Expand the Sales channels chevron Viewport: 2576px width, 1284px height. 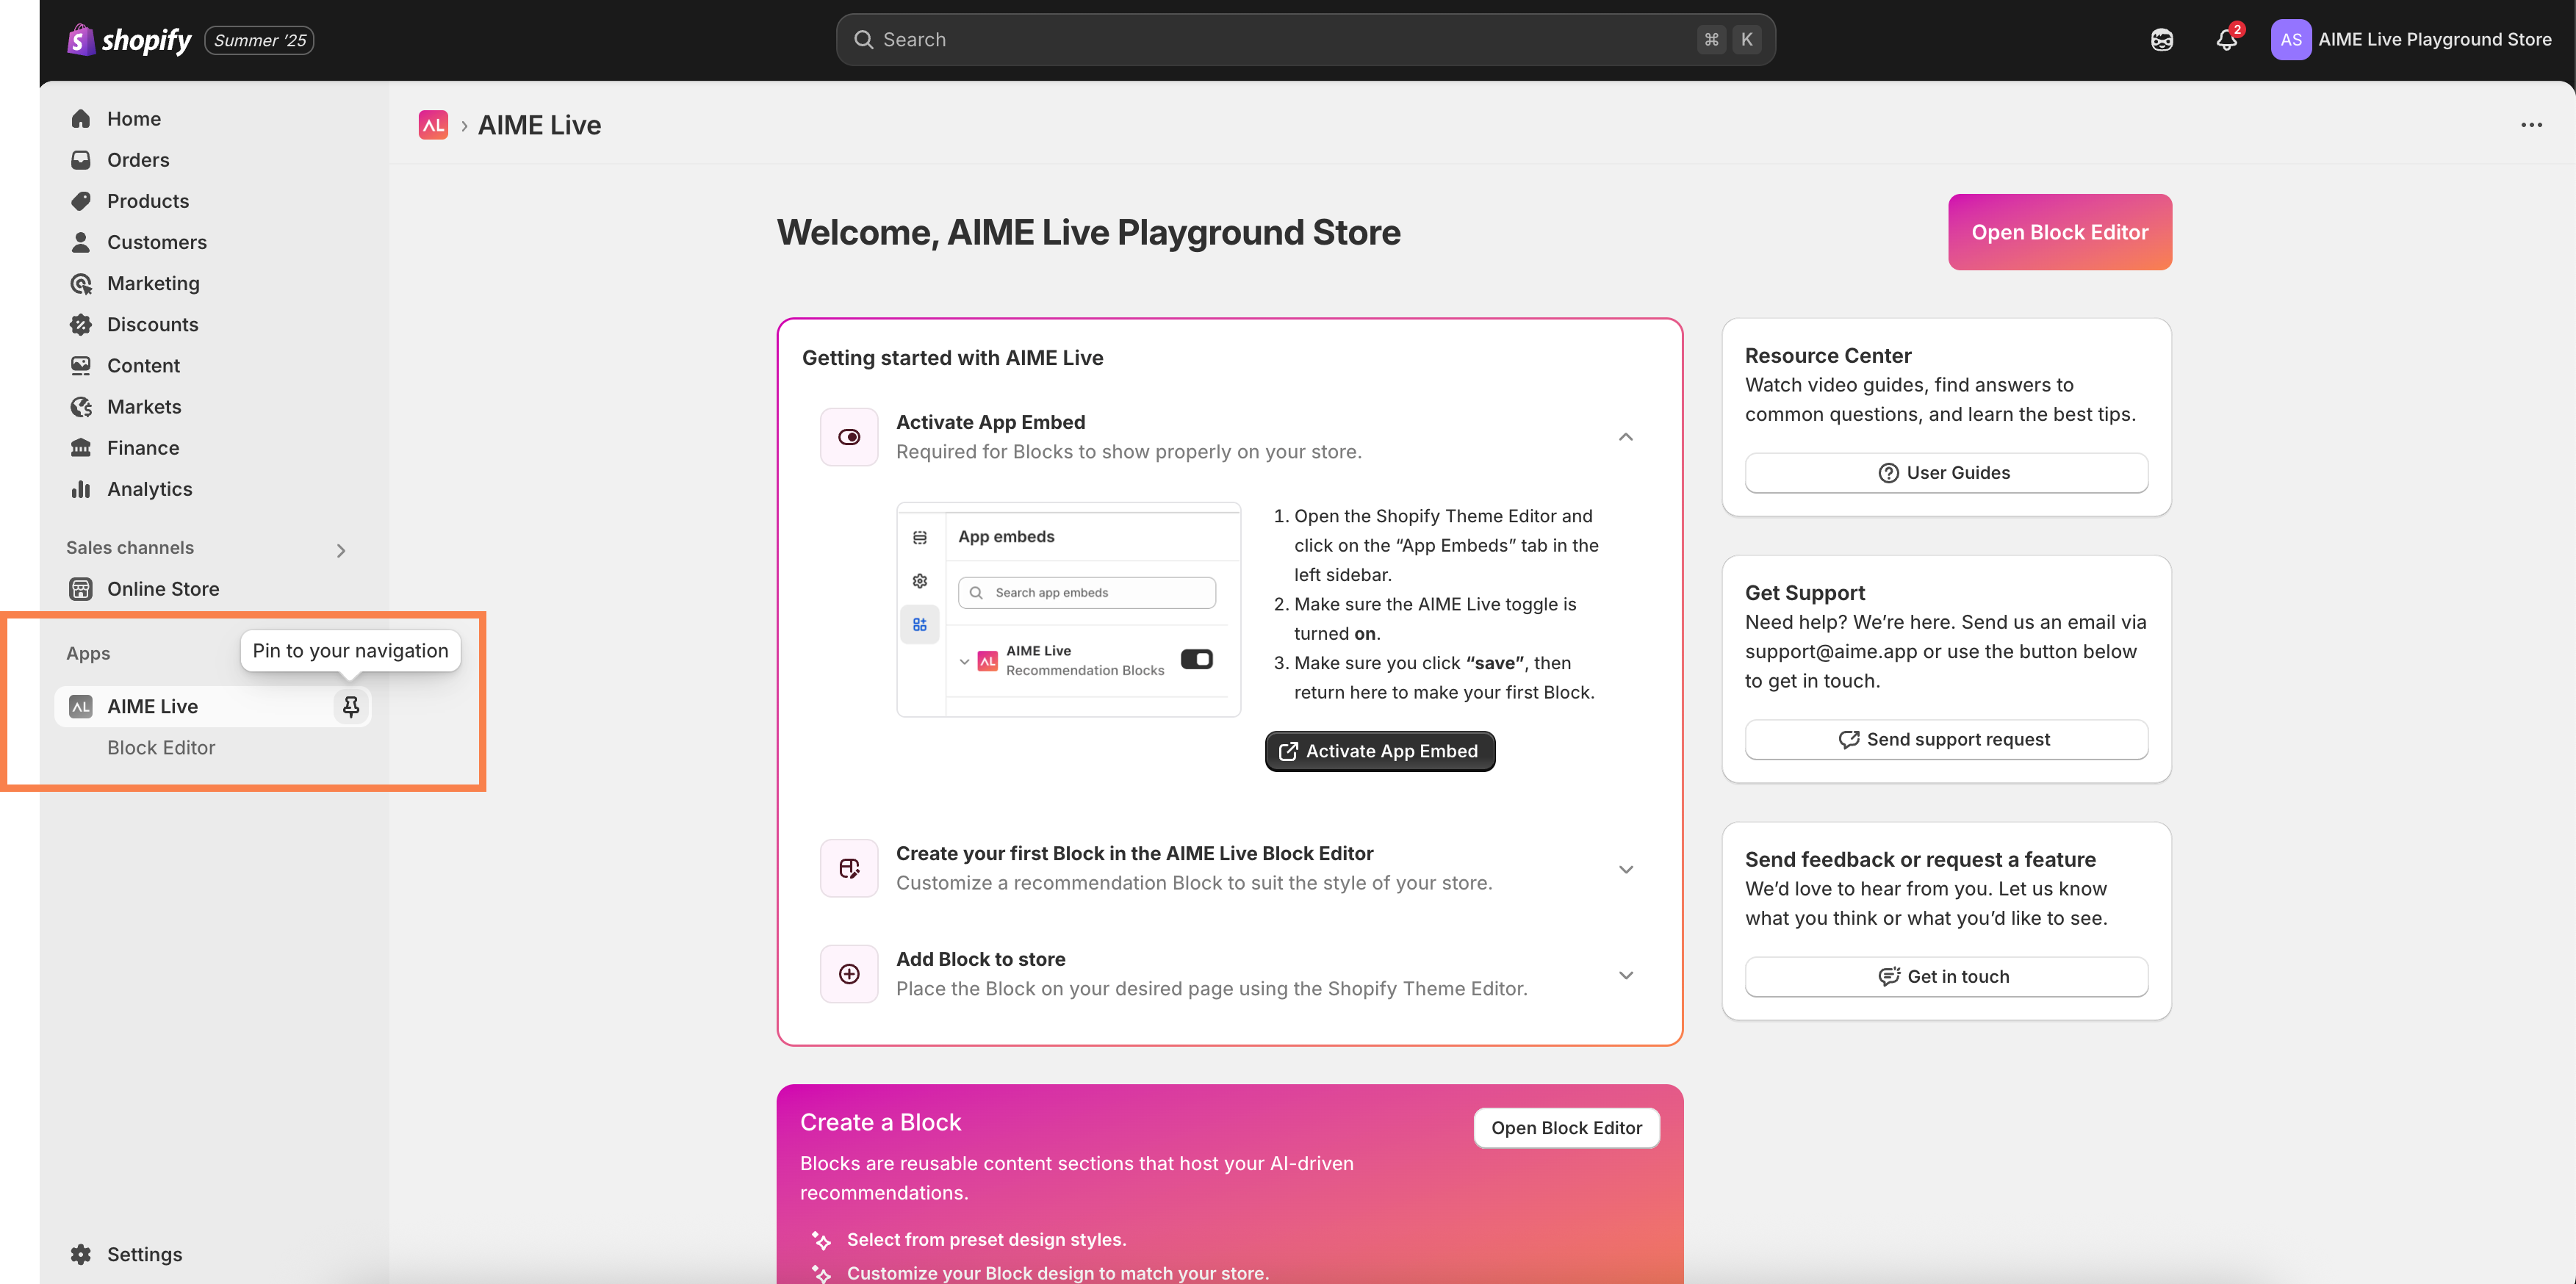[x=341, y=550]
